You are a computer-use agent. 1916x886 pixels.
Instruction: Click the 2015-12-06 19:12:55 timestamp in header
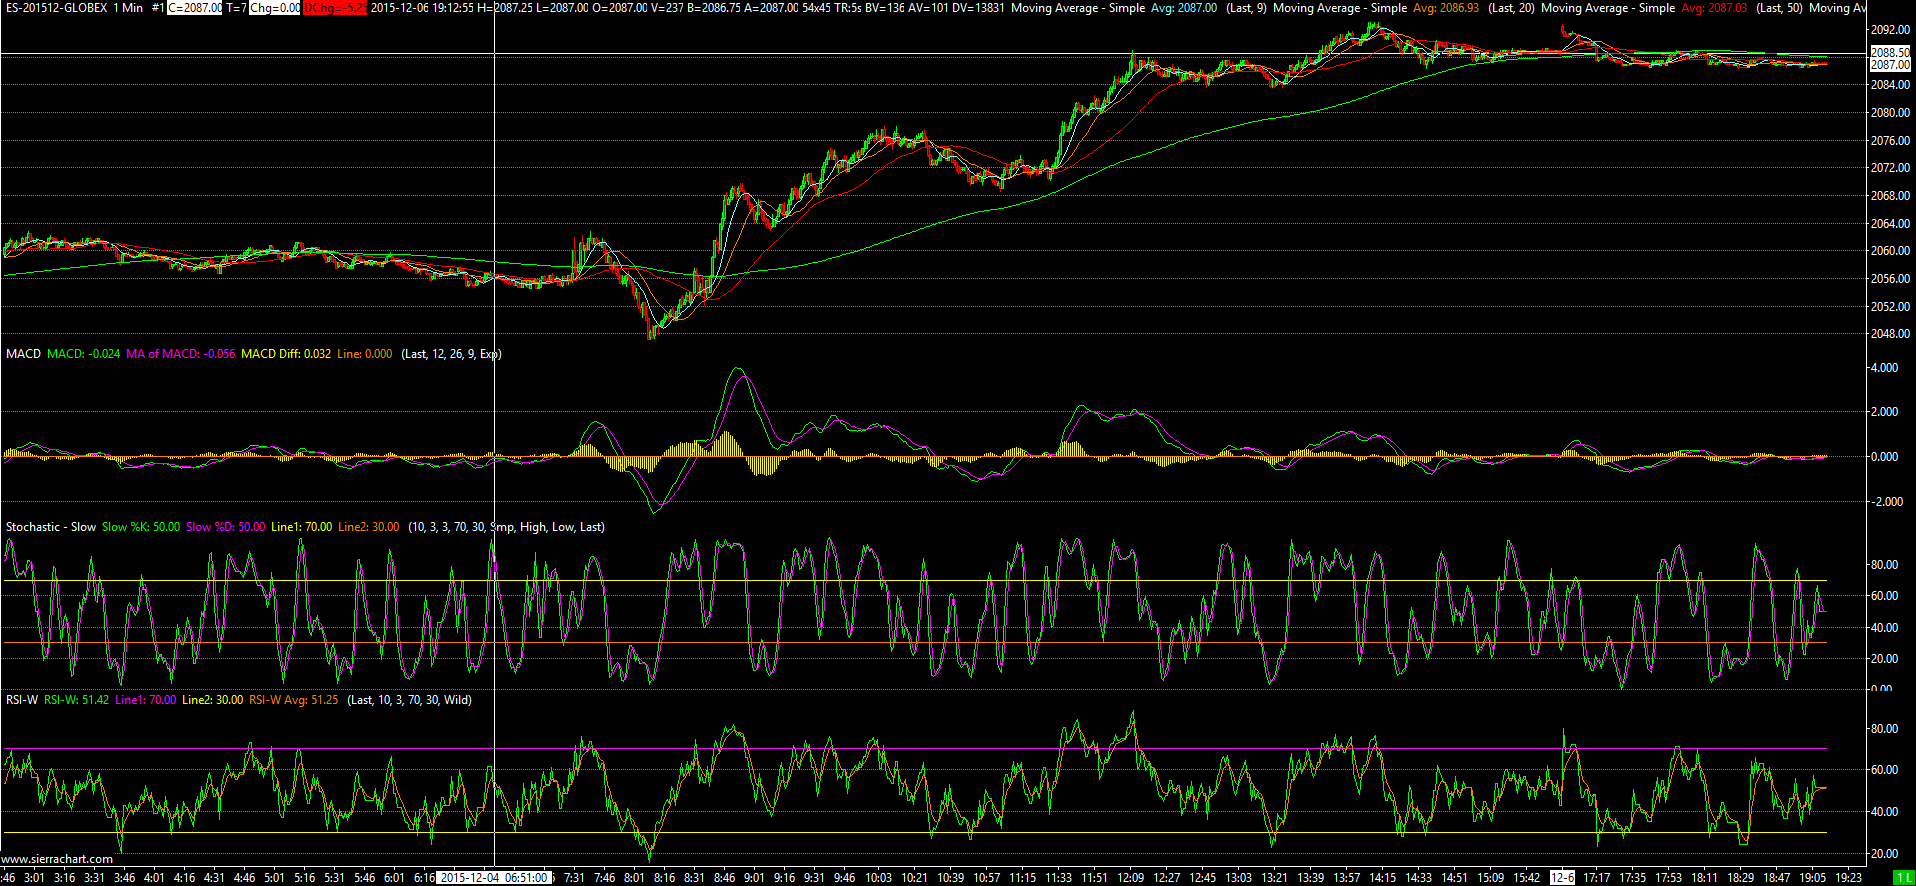[422, 8]
